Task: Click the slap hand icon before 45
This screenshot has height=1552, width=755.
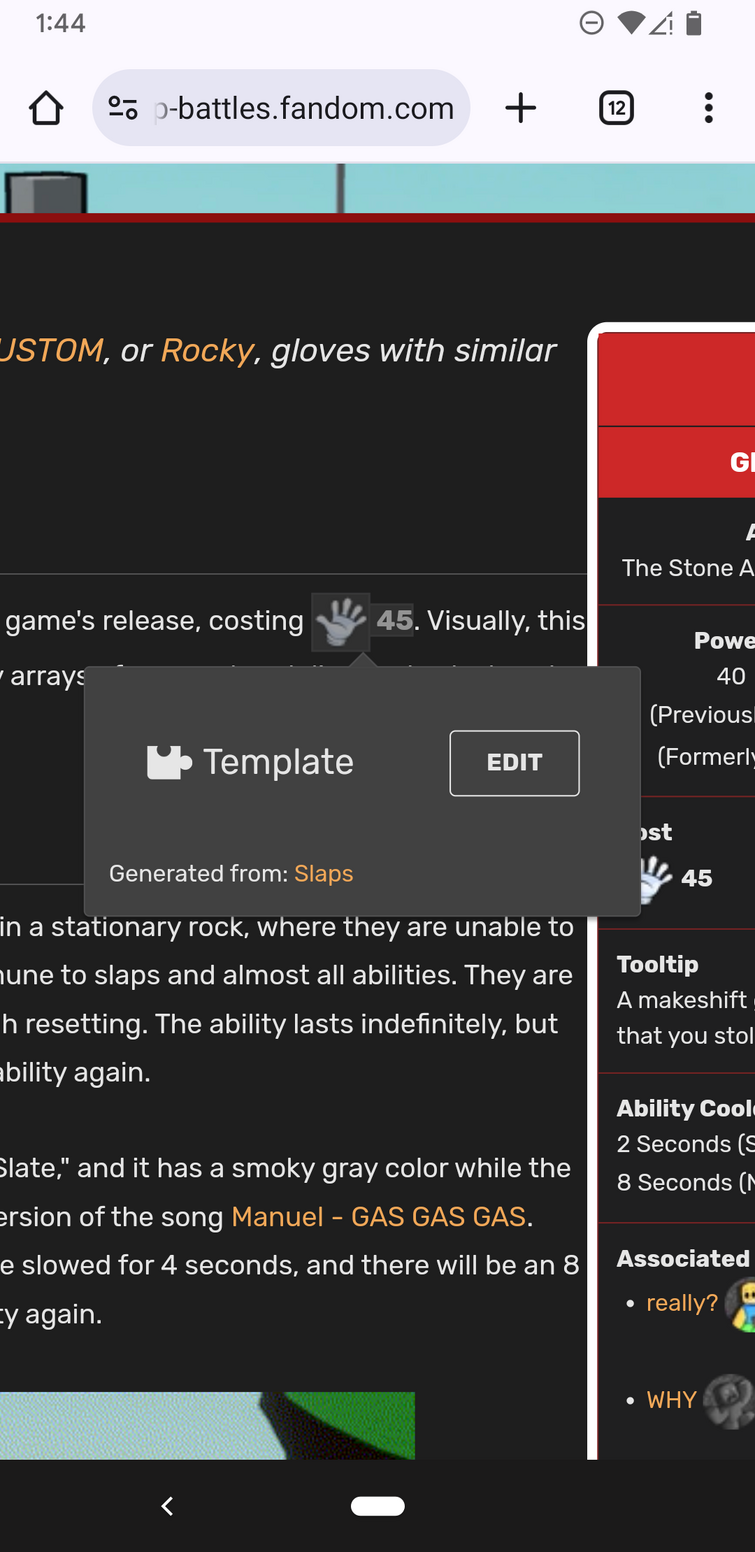Action: pyautogui.click(x=341, y=621)
